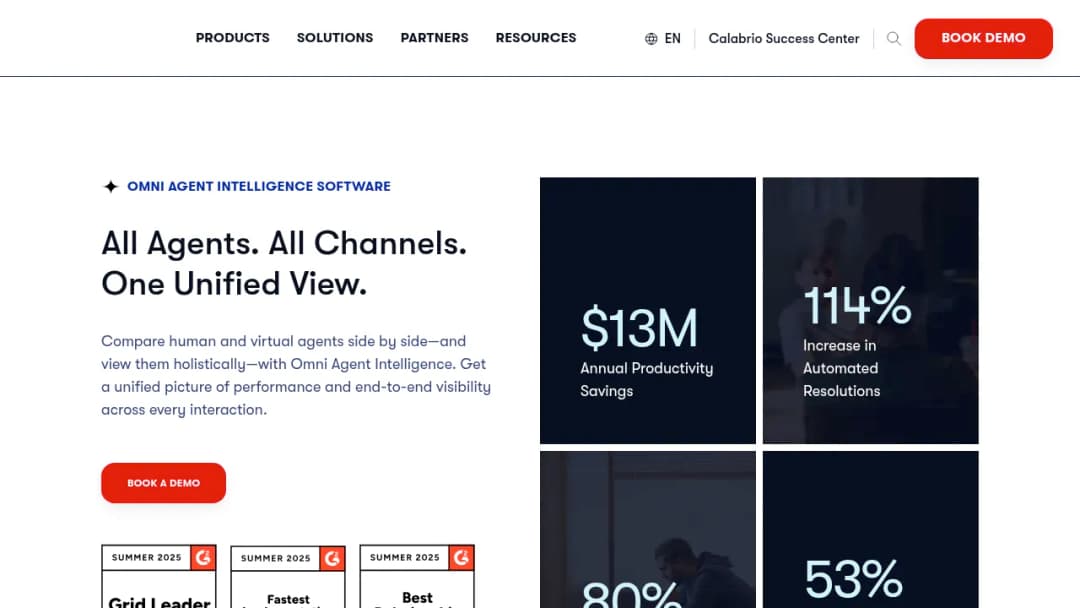Click the 80% statistic tile
This screenshot has height=608, width=1080.
pyautogui.click(x=647, y=530)
